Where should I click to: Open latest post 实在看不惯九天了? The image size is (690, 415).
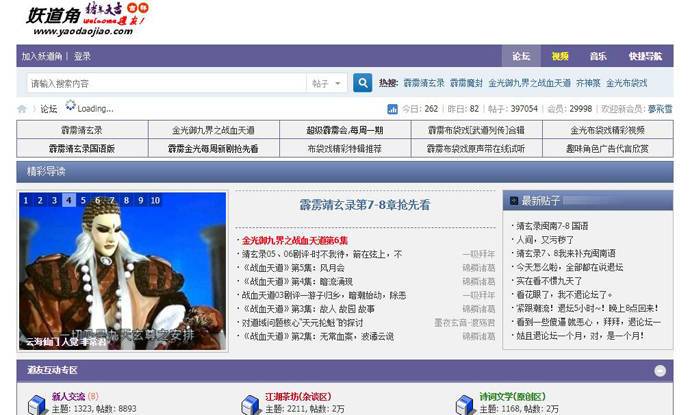click(549, 281)
